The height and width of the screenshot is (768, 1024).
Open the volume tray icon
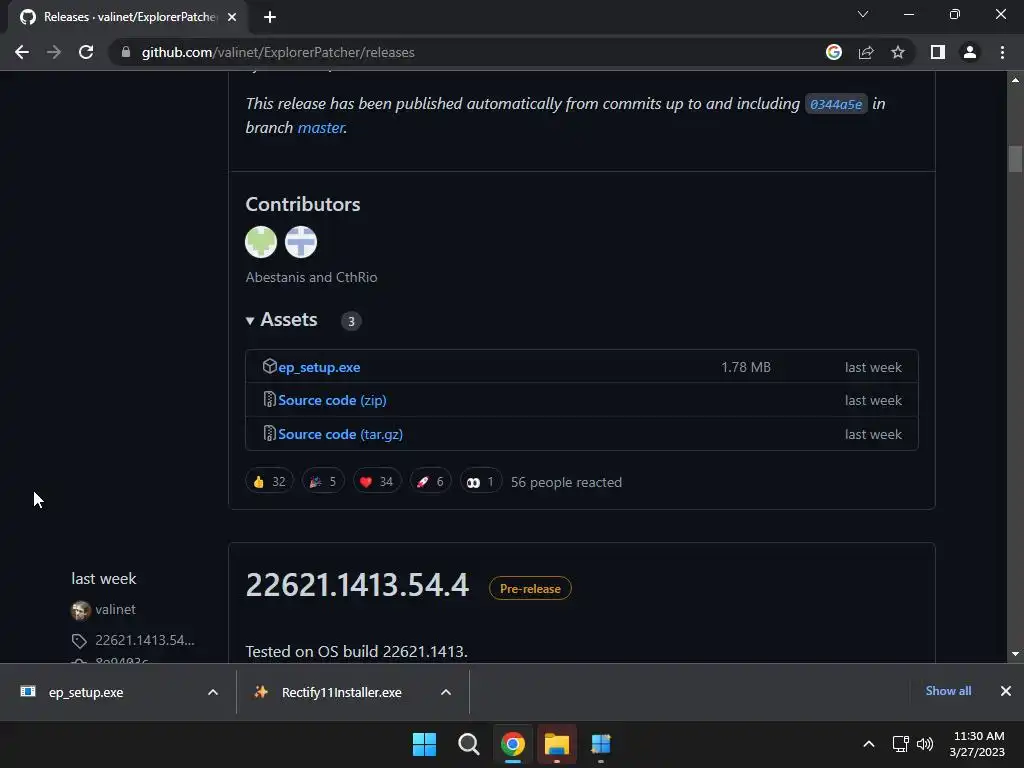925,744
